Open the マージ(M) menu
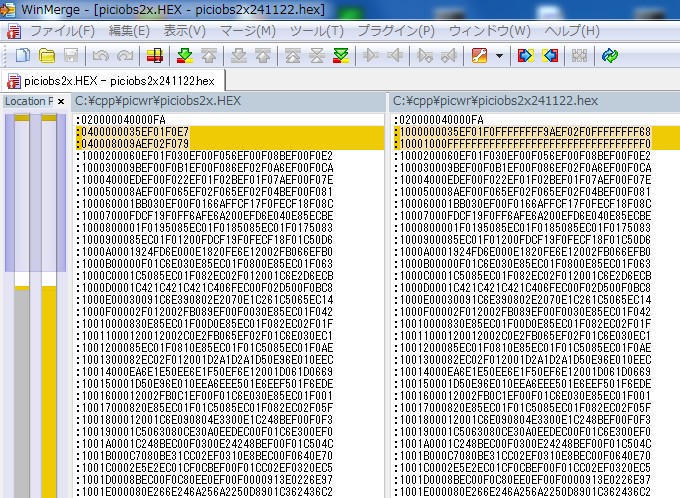The width and height of the screenshot is (680, 498). tap(248, 31)
